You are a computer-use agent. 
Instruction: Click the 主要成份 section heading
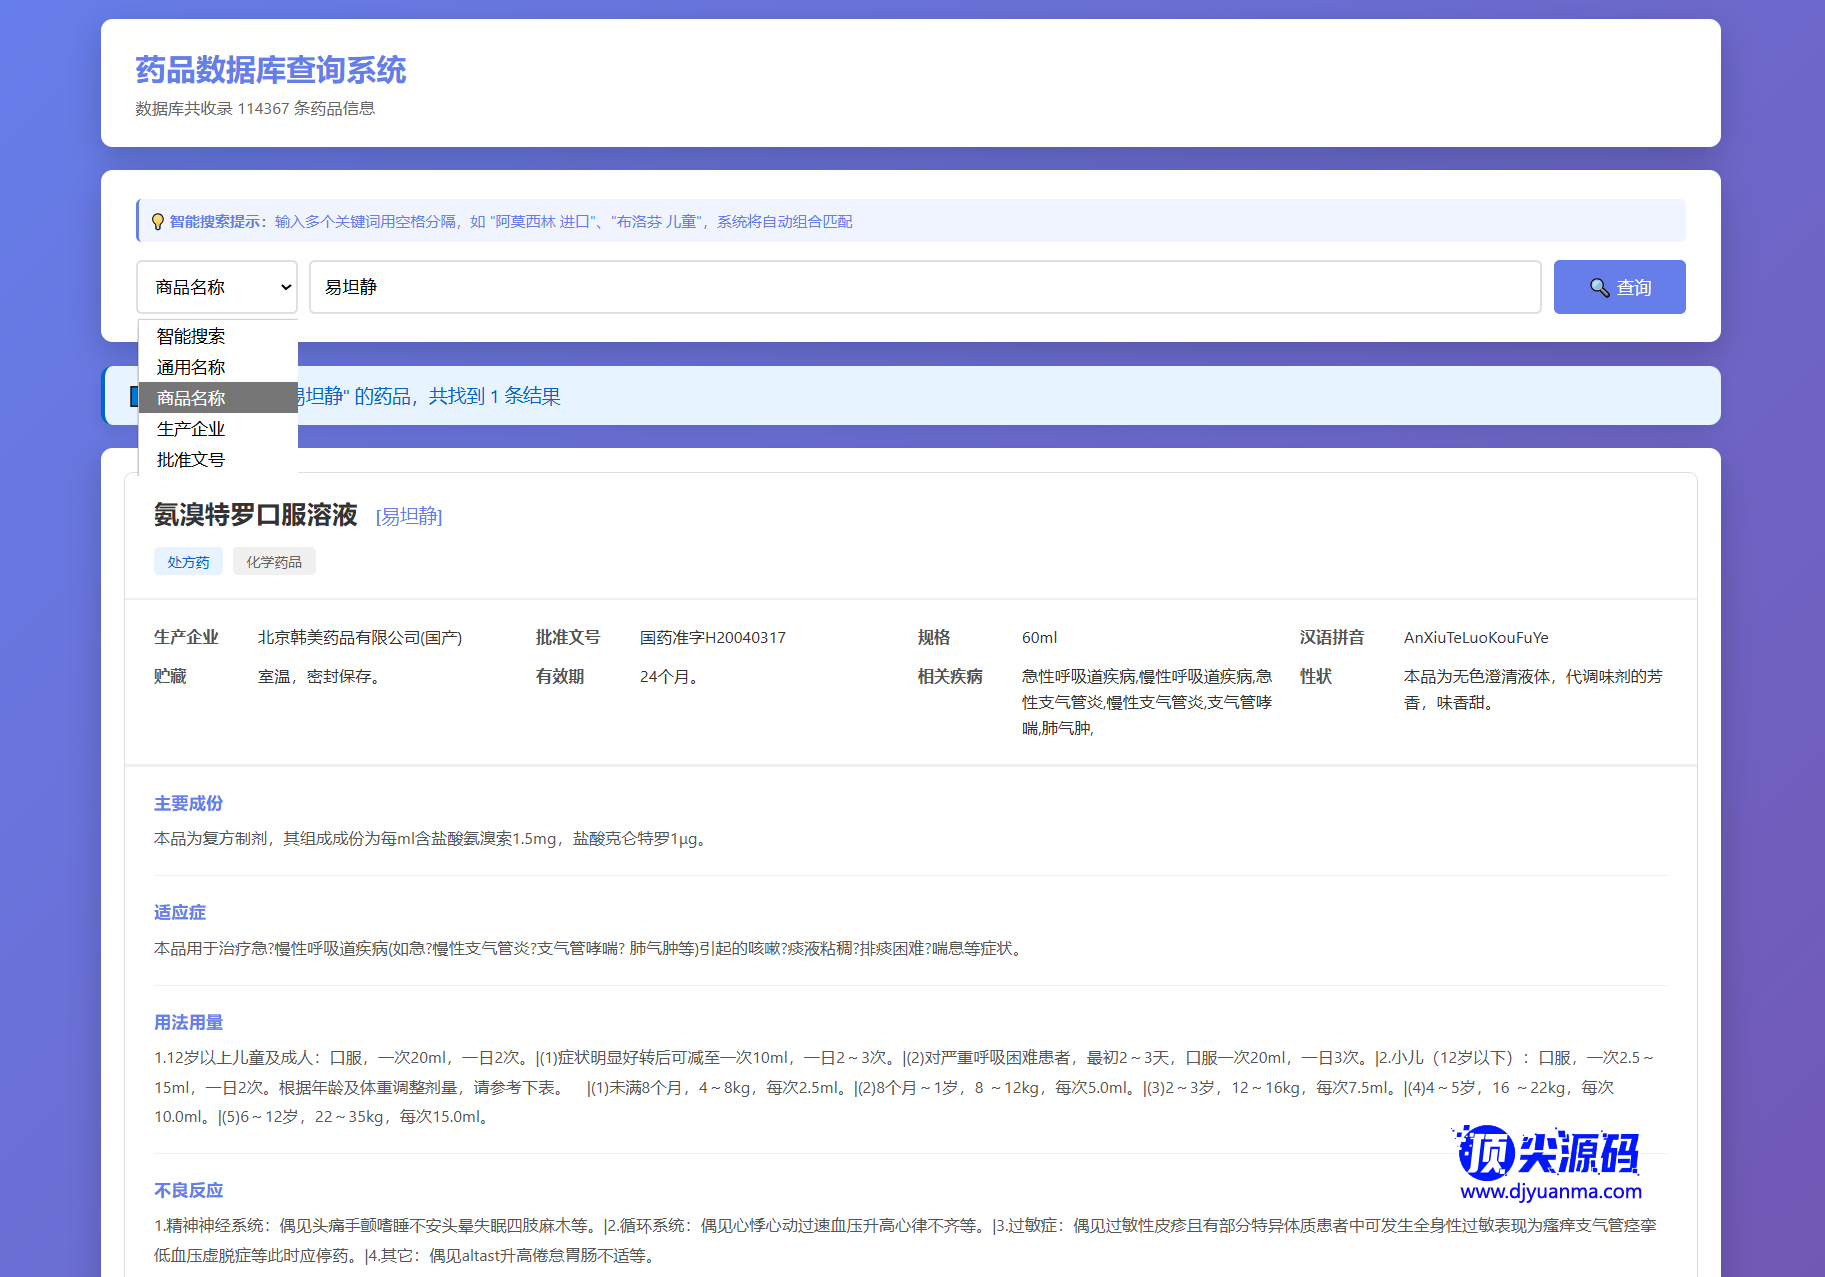coord(188,803)
